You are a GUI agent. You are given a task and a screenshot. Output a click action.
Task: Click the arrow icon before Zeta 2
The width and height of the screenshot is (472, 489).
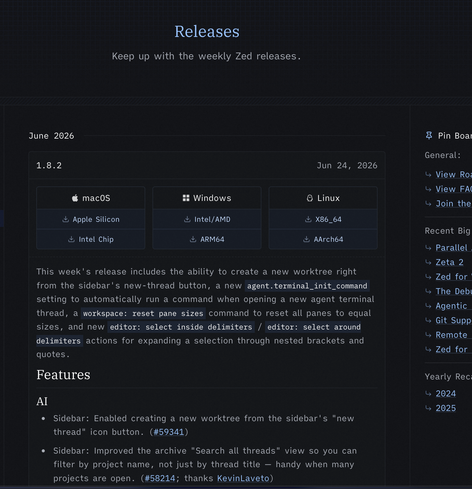pyautogui.click(x=428, y=262)
